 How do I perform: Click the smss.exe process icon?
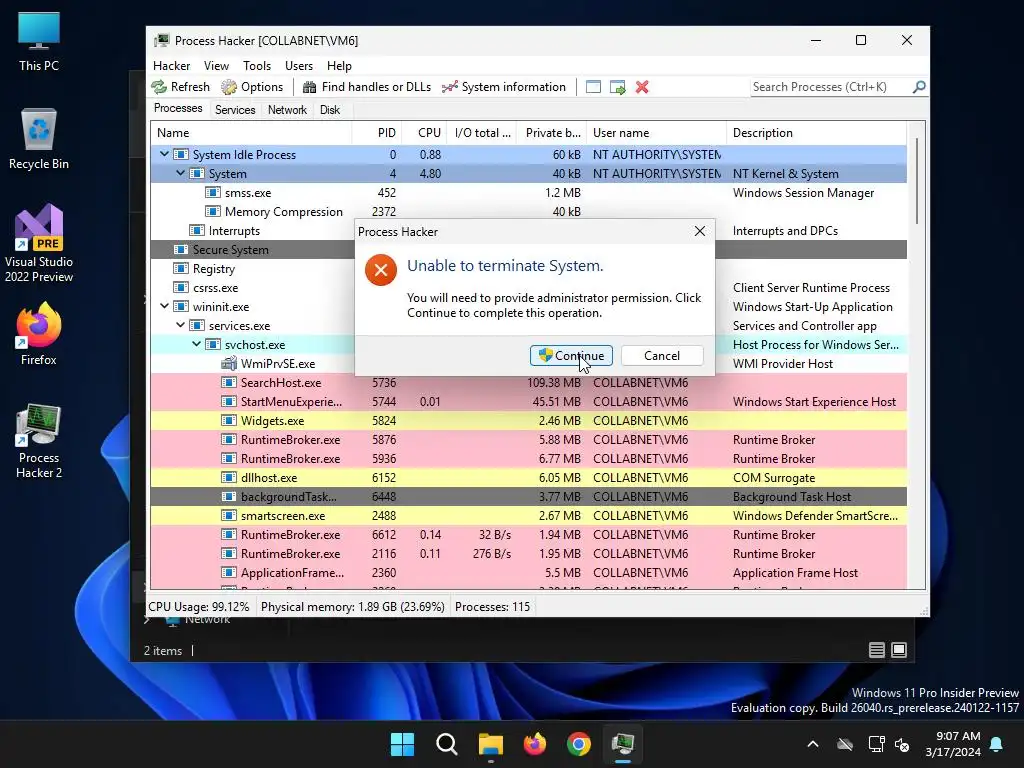pos(213,193)
